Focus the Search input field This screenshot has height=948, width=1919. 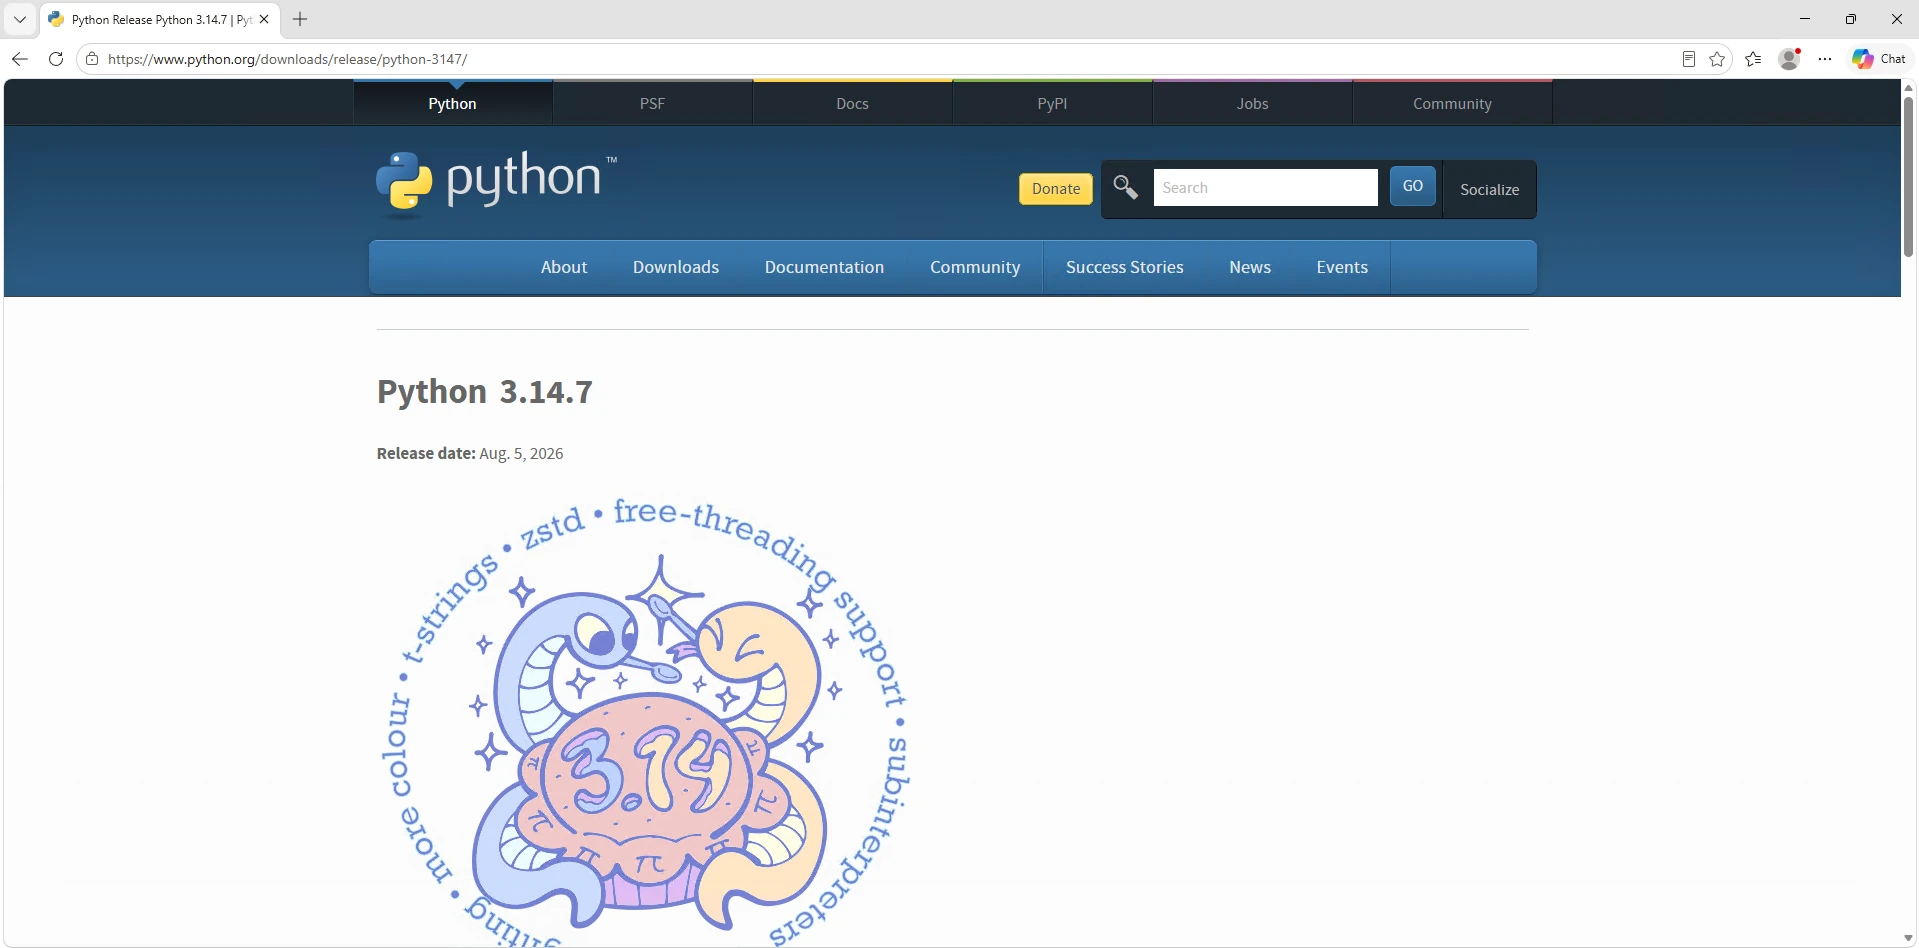1266,188
